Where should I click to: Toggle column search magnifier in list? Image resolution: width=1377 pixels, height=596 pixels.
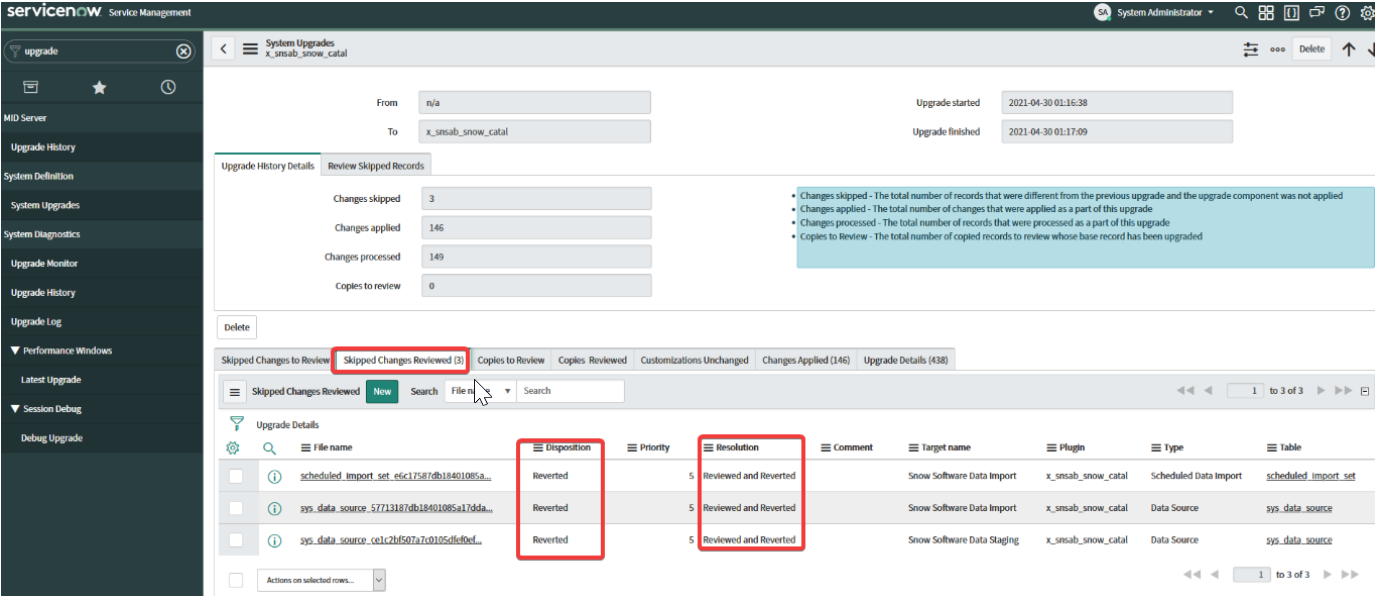(269, 448)
